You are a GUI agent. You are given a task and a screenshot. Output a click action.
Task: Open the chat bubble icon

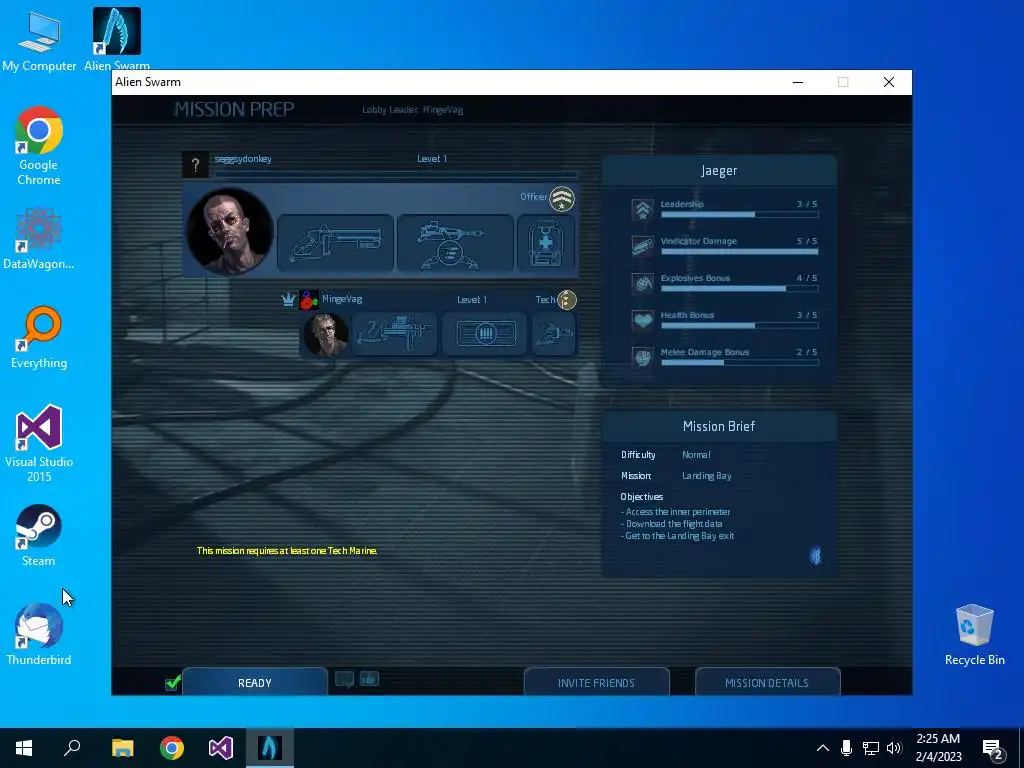pos(344,680)
